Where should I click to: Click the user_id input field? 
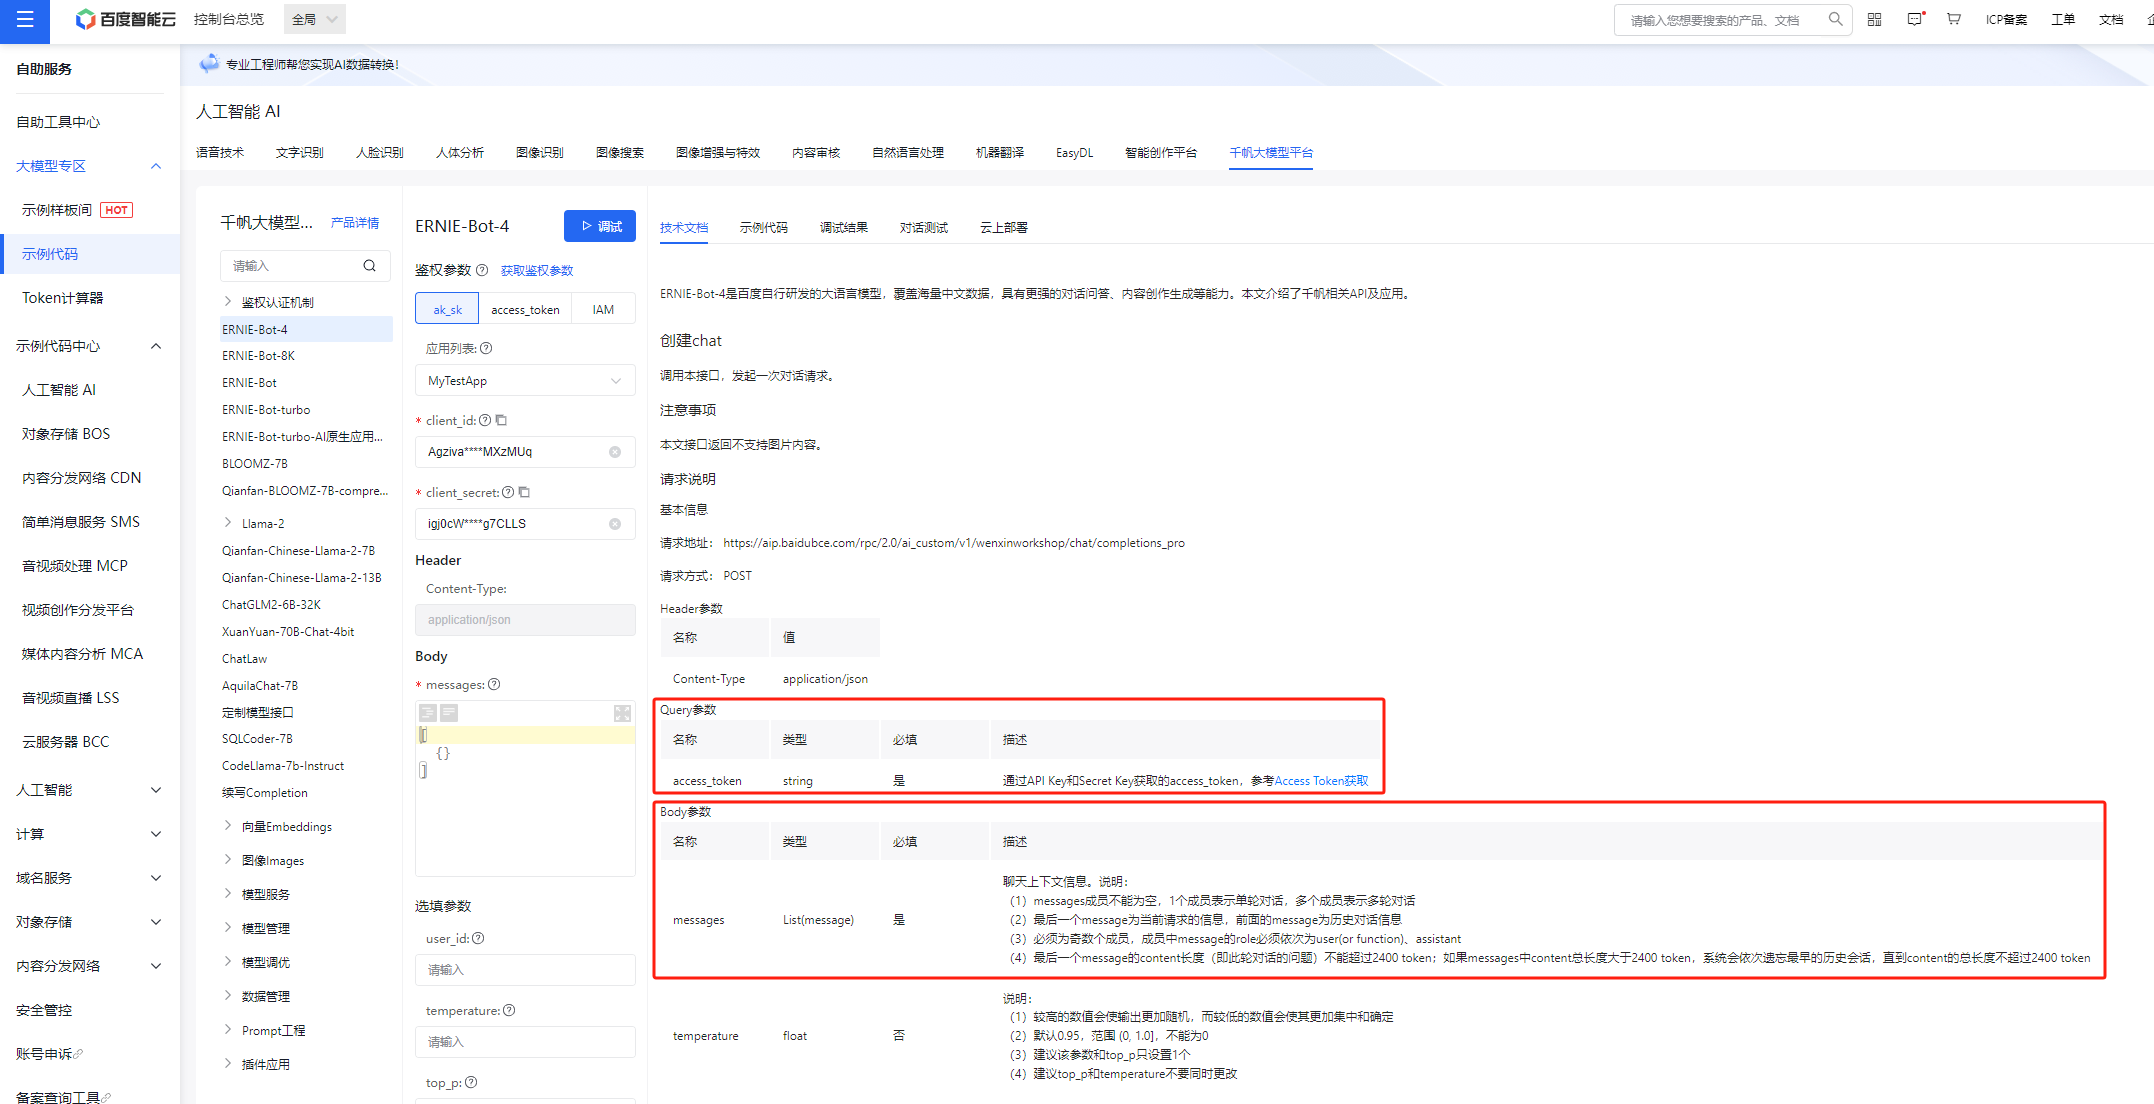coord(525,970)
